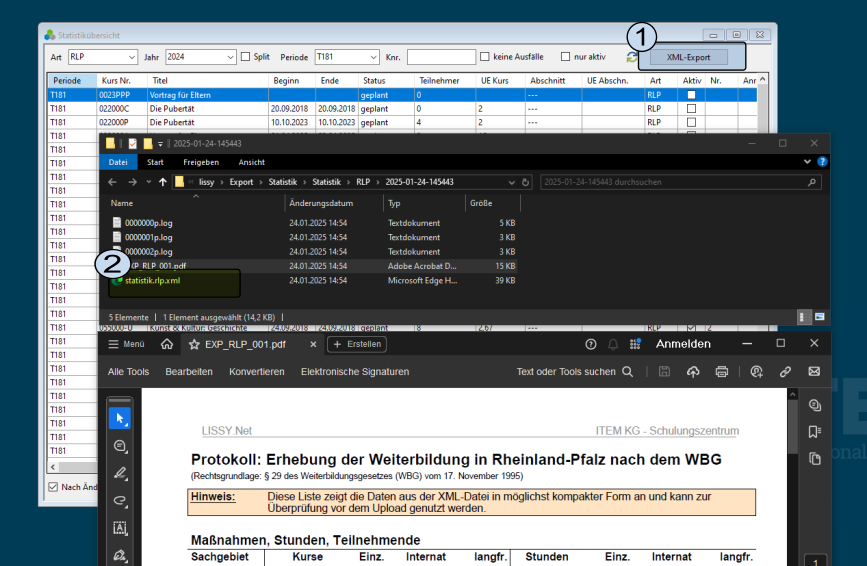Open Acrobat help circle icon
The width and height of the screenshot is (867, 566).
[591, 344]
